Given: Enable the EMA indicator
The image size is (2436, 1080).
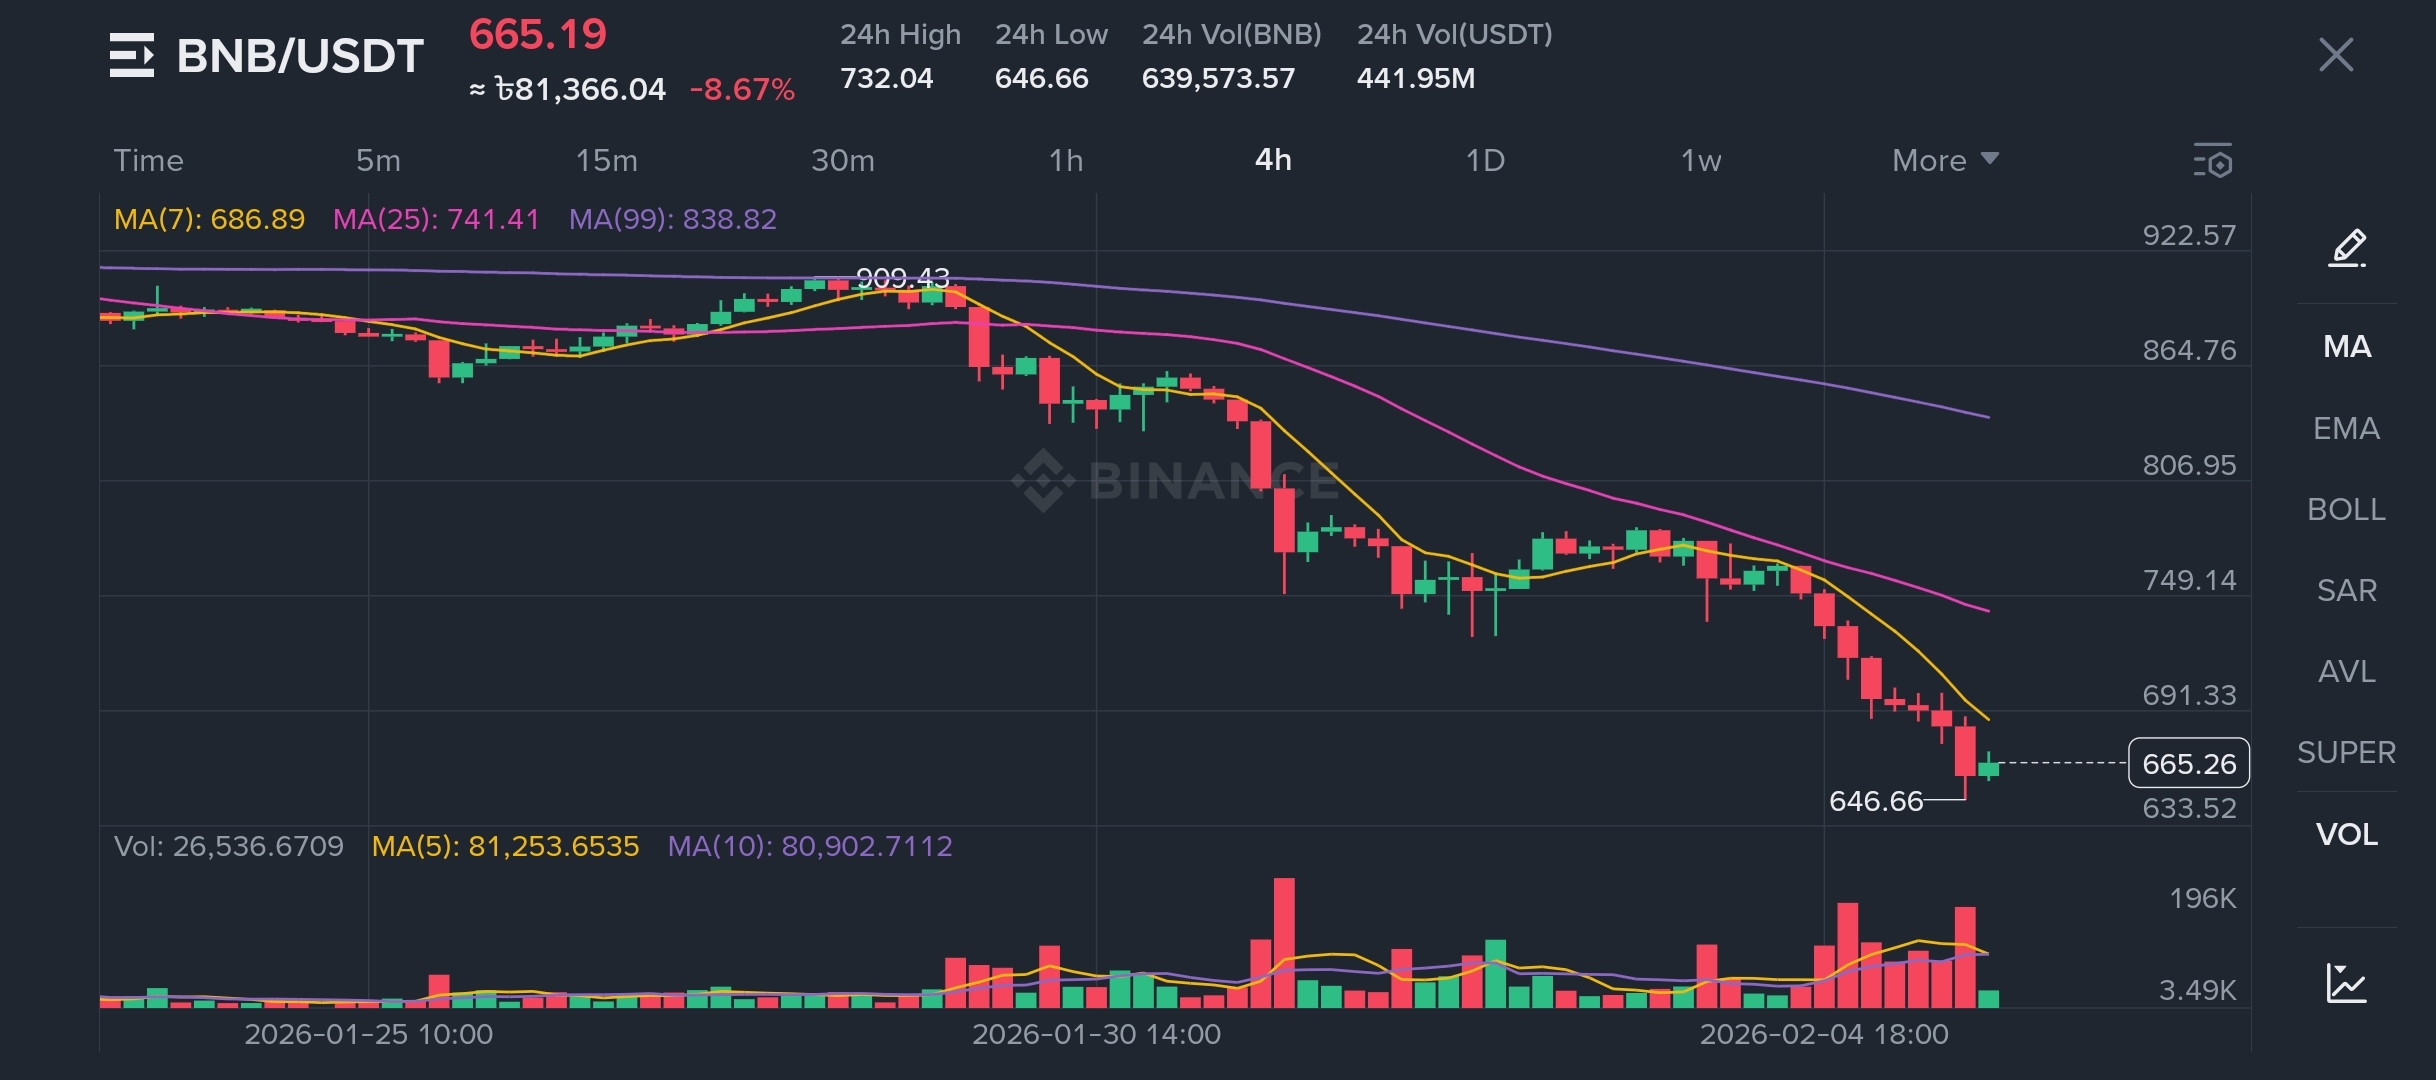Looking at the screenshot, I should point(2346,428).
